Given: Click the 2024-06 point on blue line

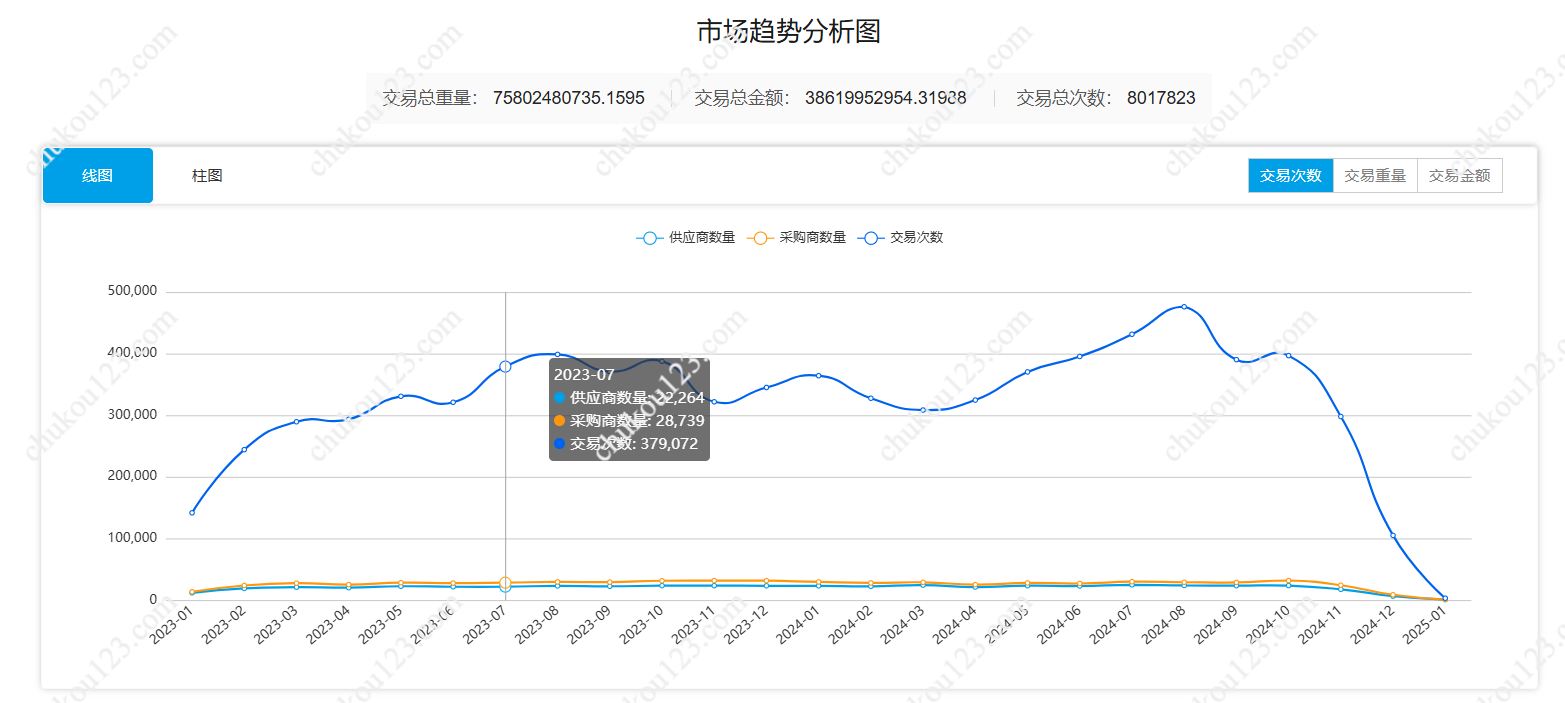Looking at the screenshot, I should (x=1079, y=356).
